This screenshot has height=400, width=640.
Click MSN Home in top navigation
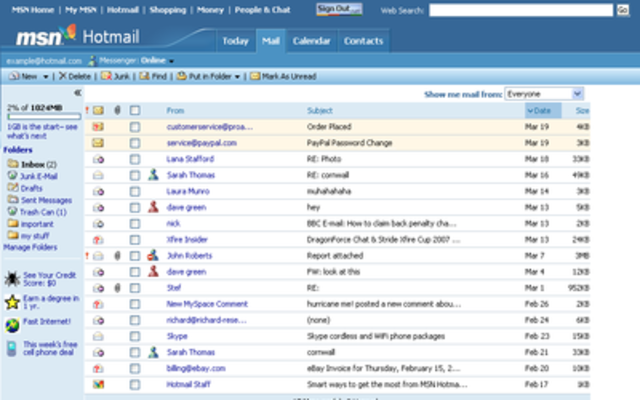[33, 10]
